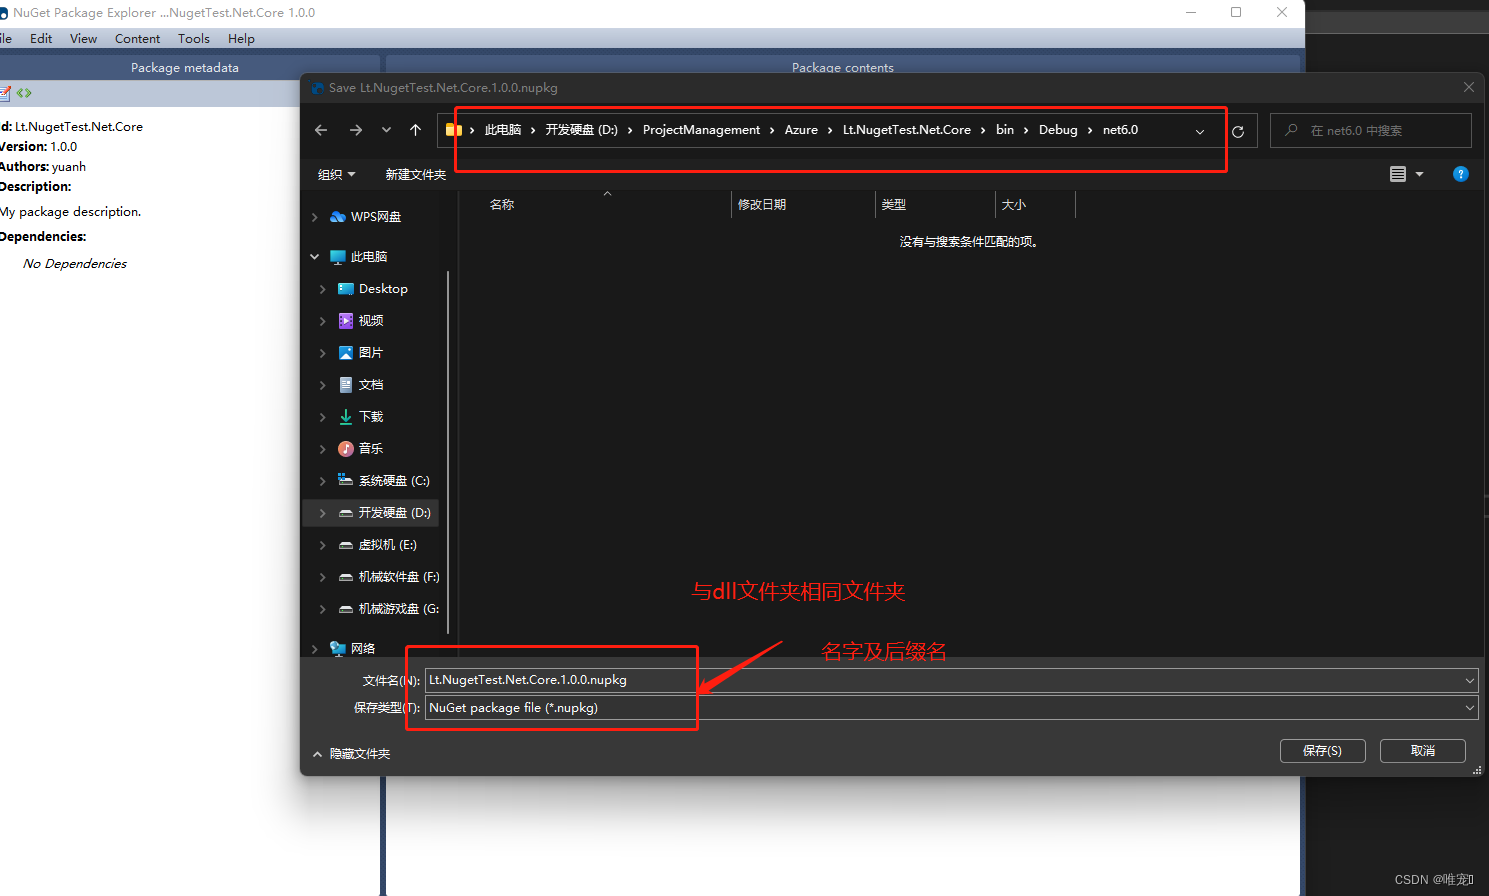Screen dimensions: 1489x896
Task: Click 此电脑 in the address path
Action: (x=503, y=130)
